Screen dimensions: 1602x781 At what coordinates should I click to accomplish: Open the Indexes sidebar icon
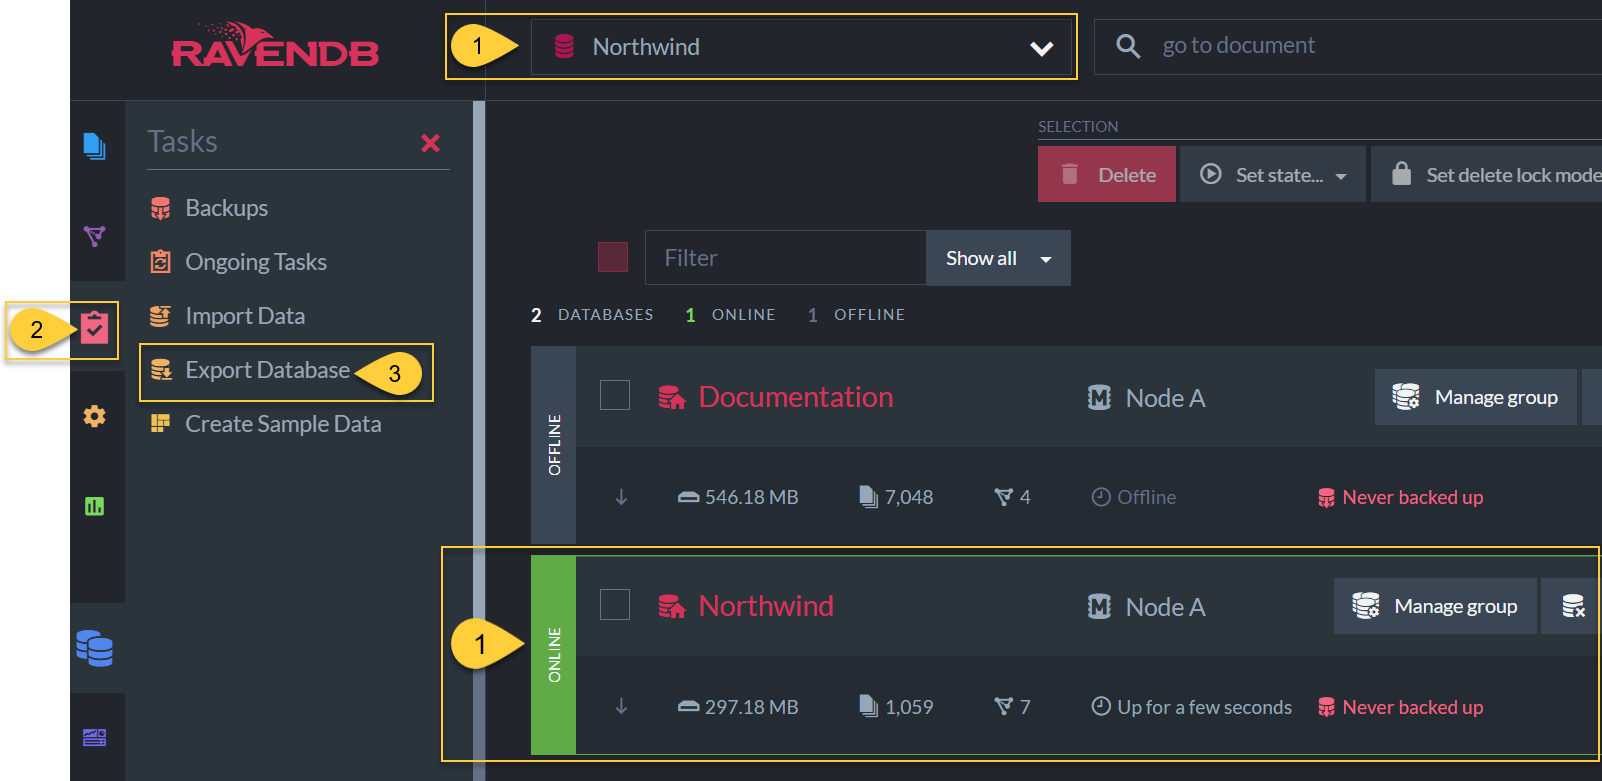95,236
